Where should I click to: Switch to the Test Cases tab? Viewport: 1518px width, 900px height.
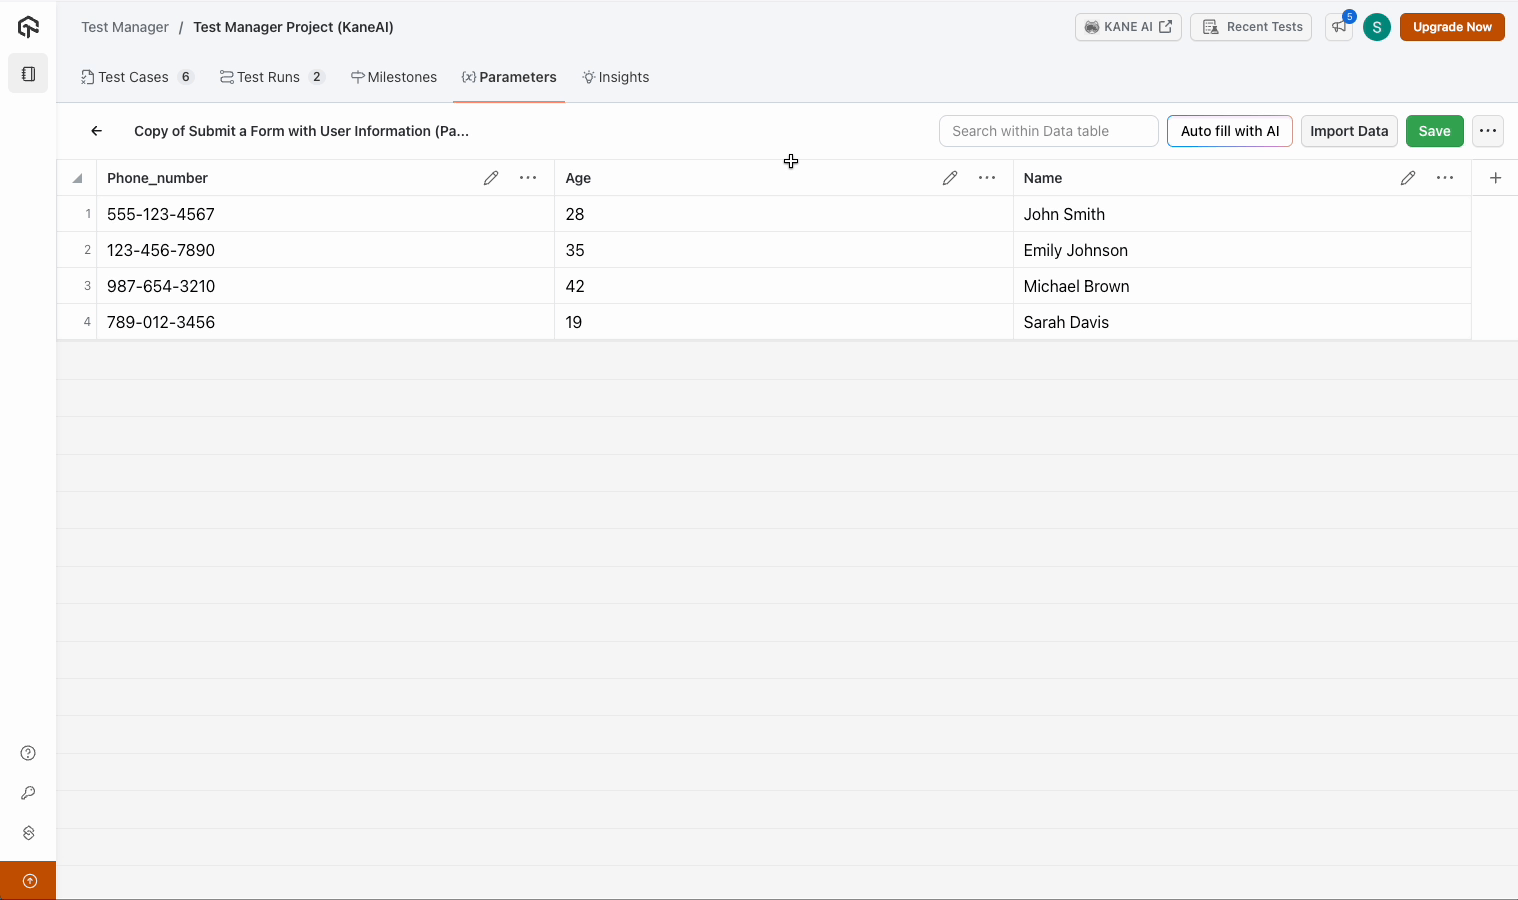point(134,77)
